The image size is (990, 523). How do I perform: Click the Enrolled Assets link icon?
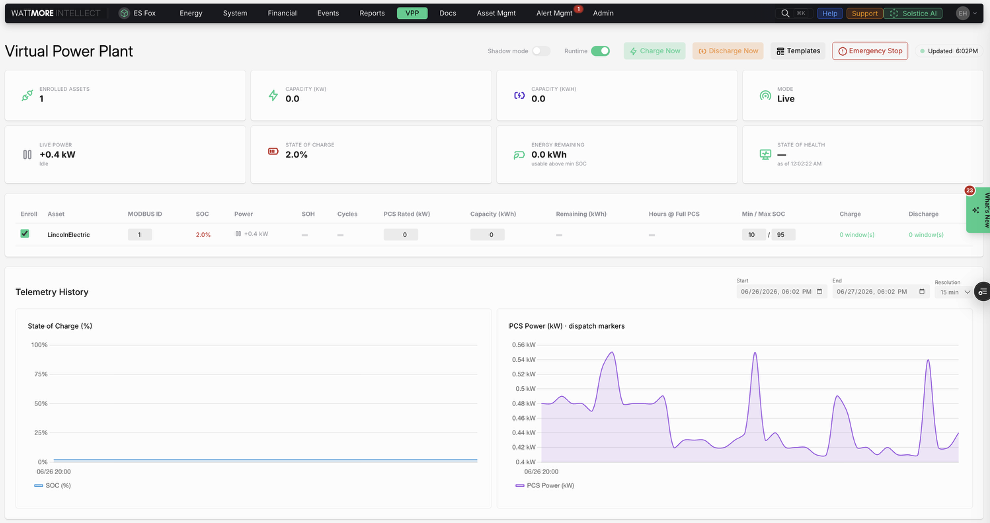27,95
